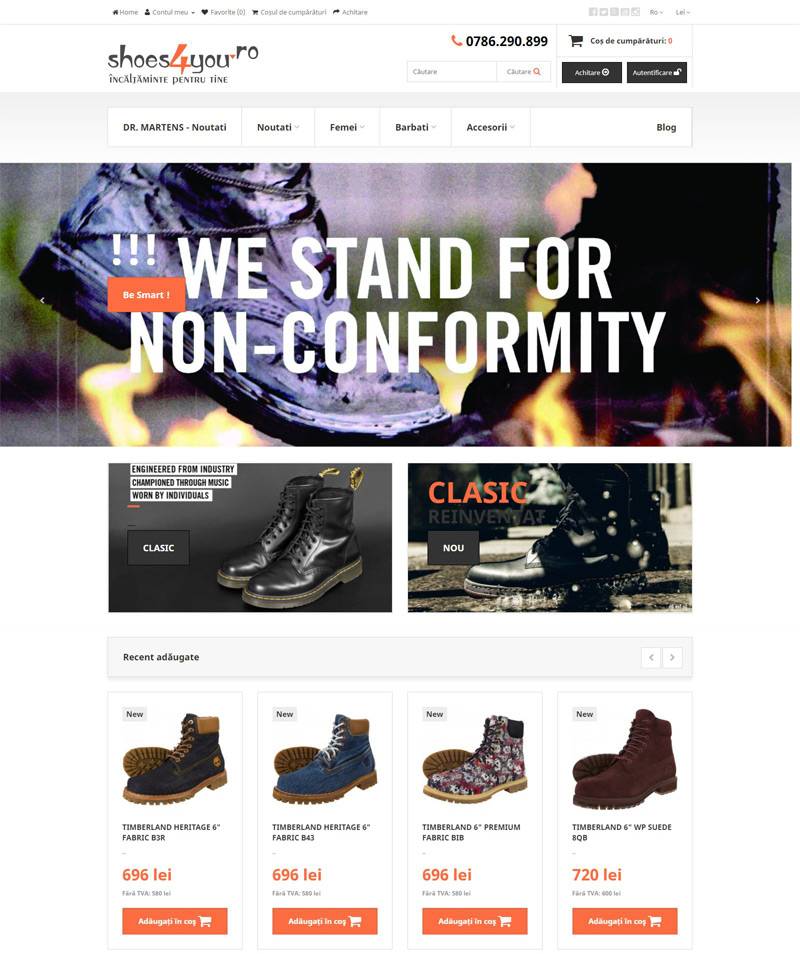Open the Lei currency dropdown
Image resolution: width=800 pixels, height=954 pixels.
(683, 12)
